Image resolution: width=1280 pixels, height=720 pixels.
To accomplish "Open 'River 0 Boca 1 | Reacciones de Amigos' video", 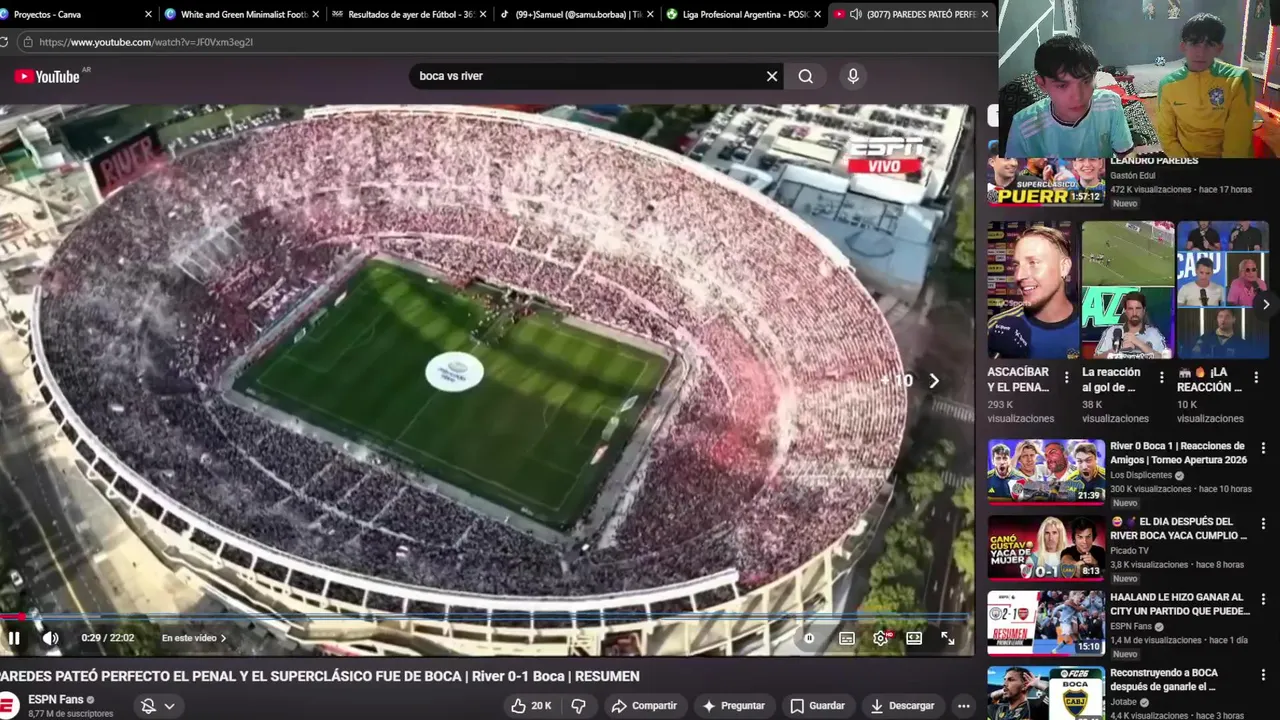I will coord(1178,453).
